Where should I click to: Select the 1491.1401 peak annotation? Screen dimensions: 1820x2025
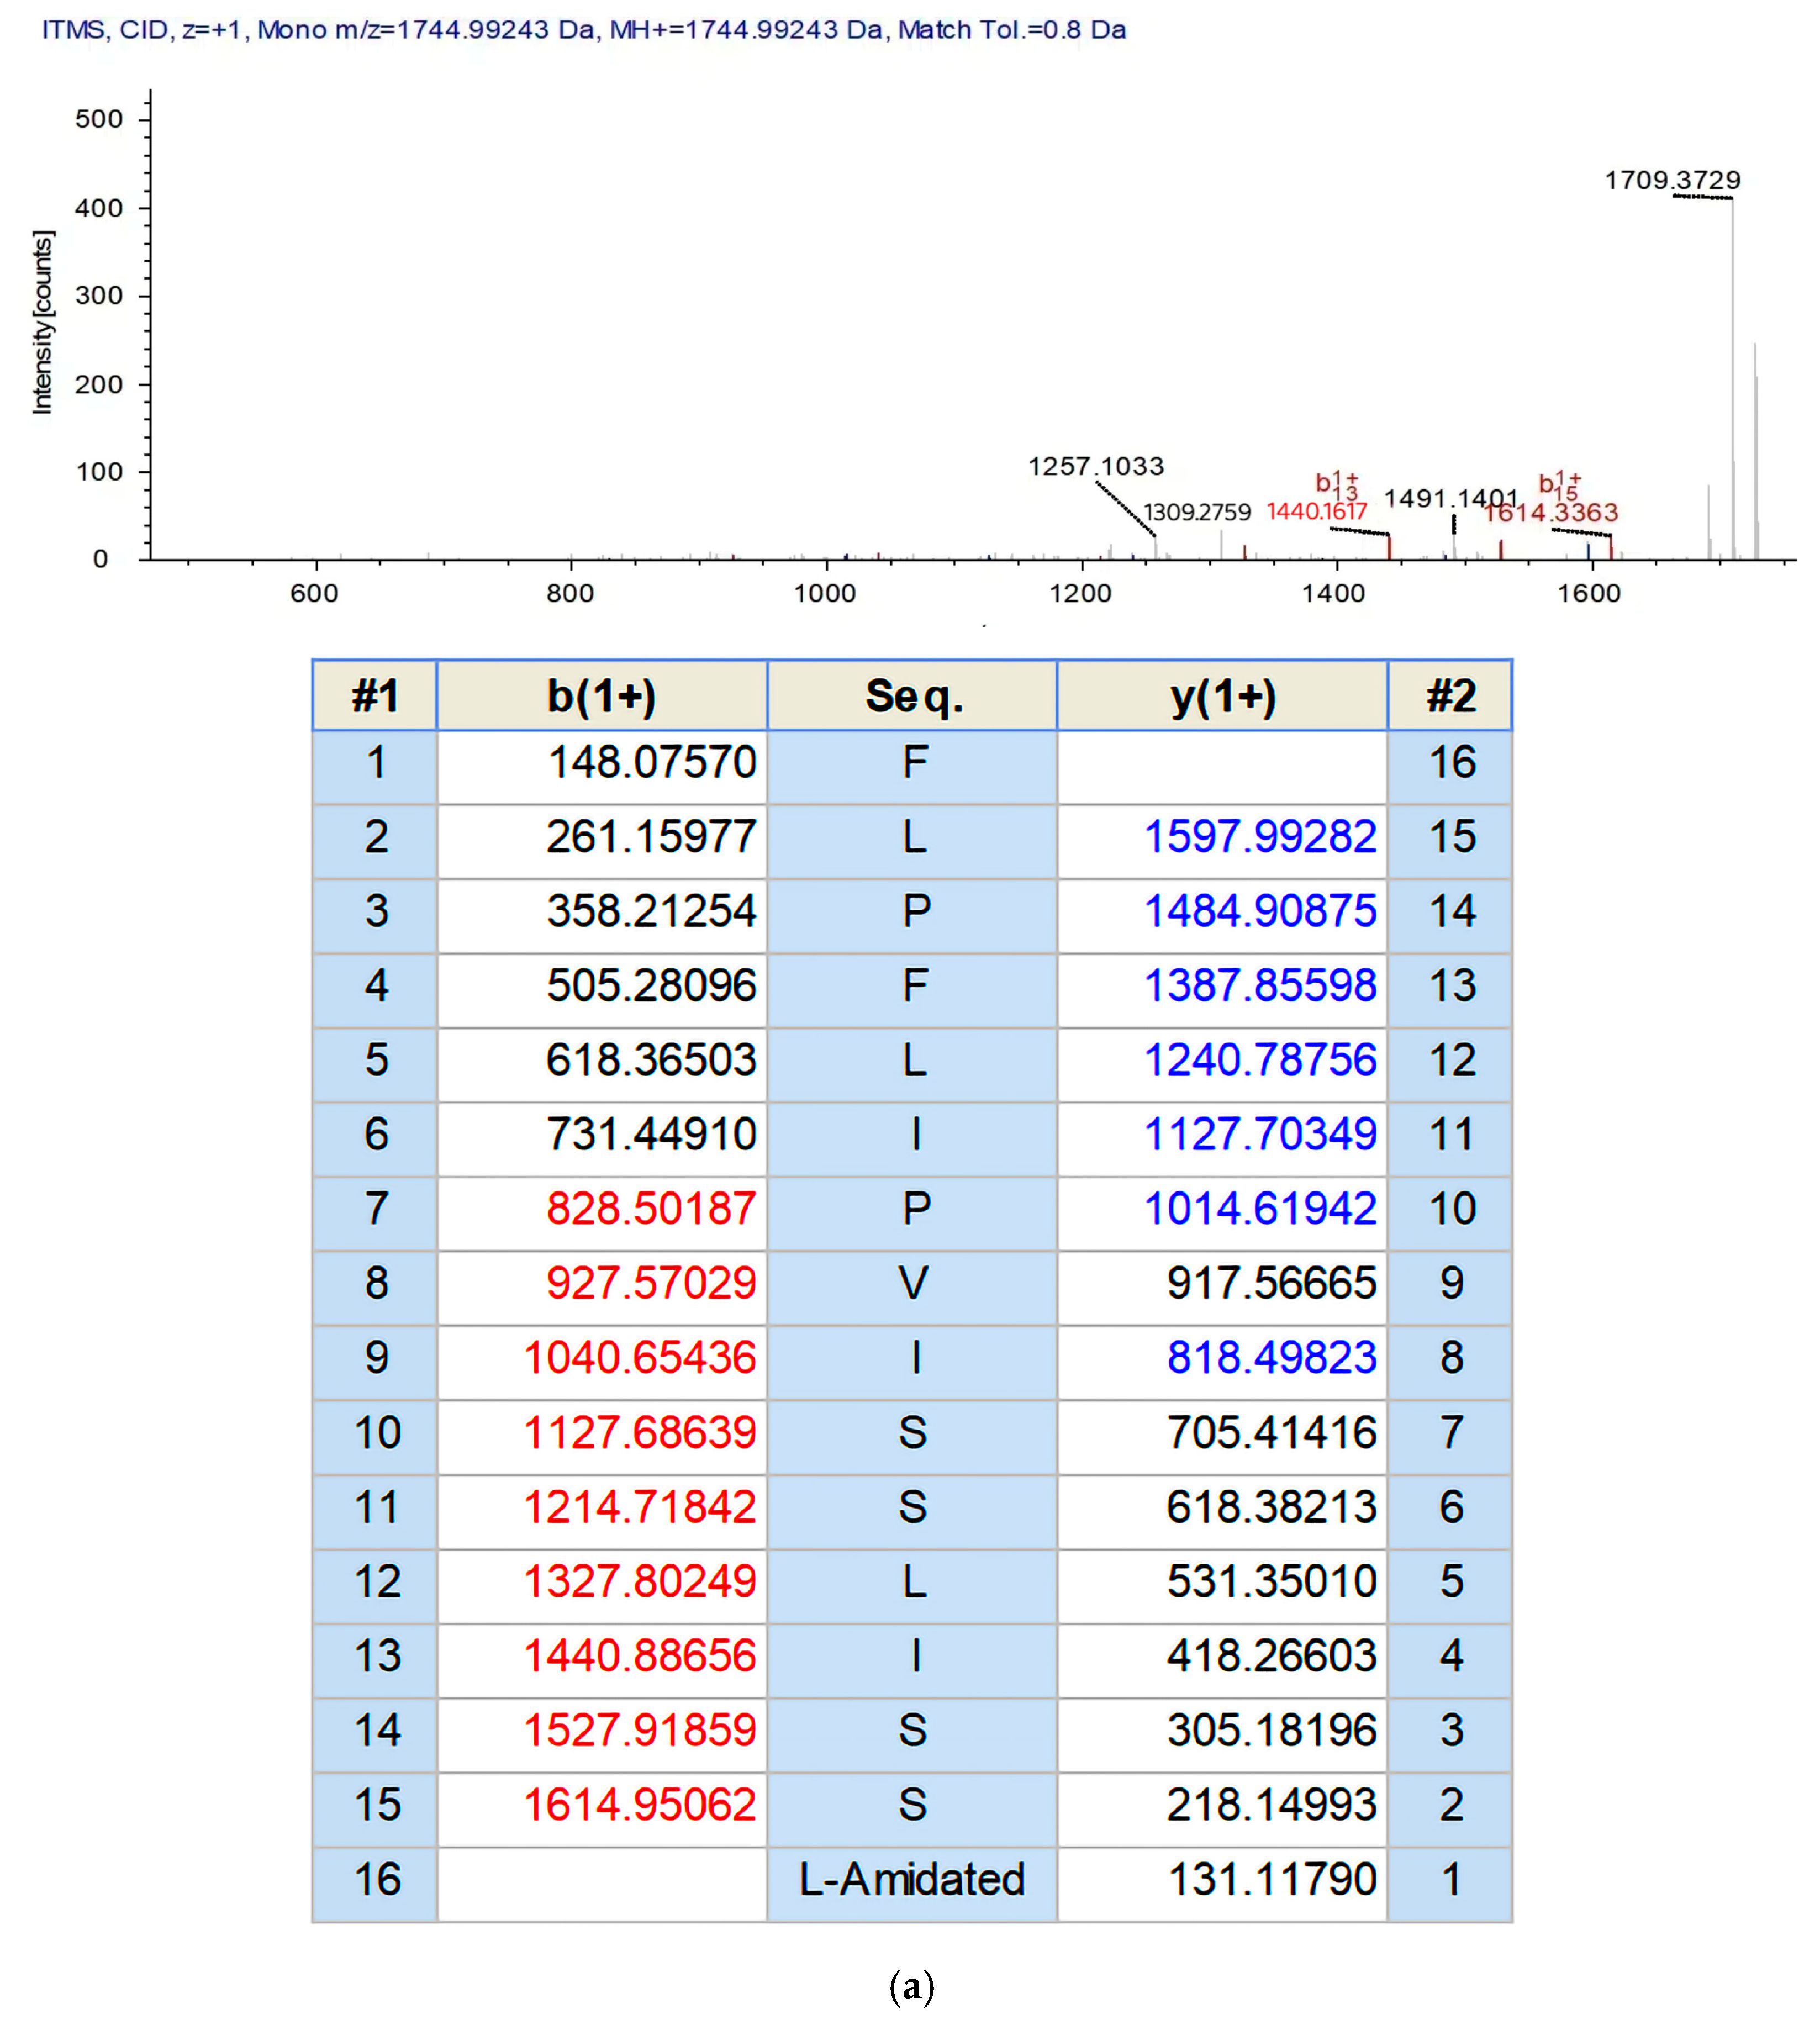1451,498
